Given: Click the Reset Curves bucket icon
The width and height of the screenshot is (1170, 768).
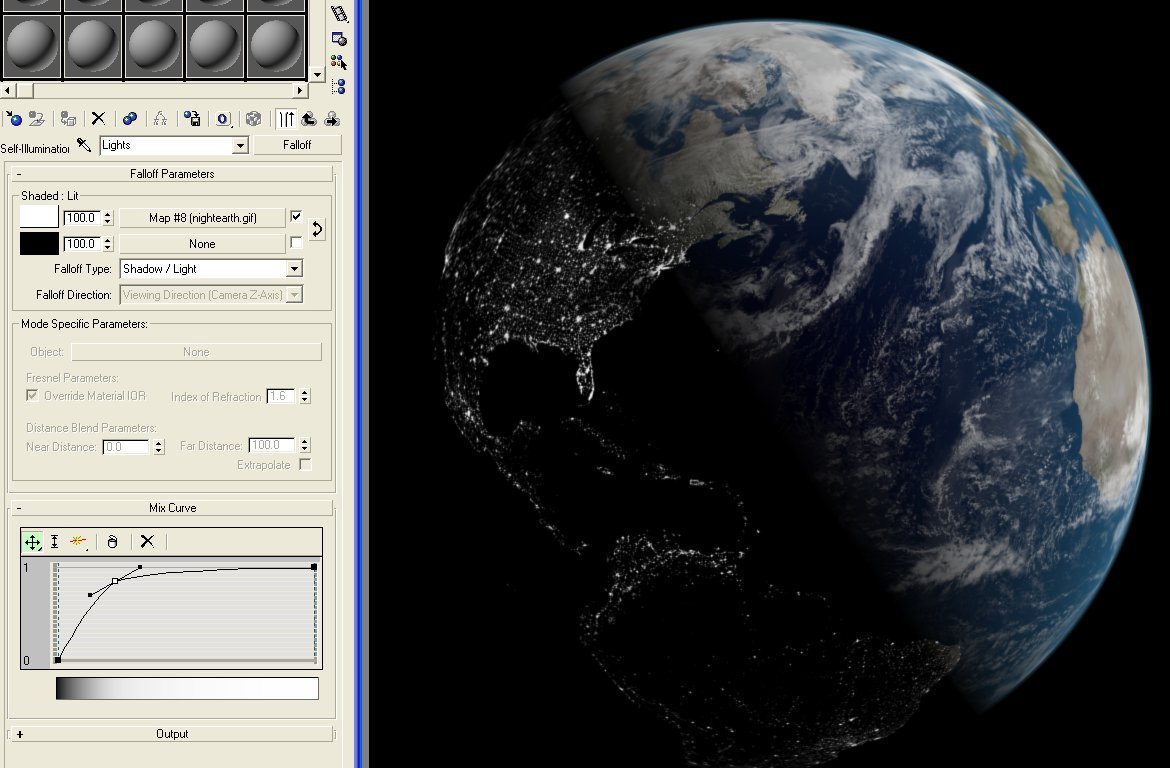Looking at the screenshot, I should (113, 542).
